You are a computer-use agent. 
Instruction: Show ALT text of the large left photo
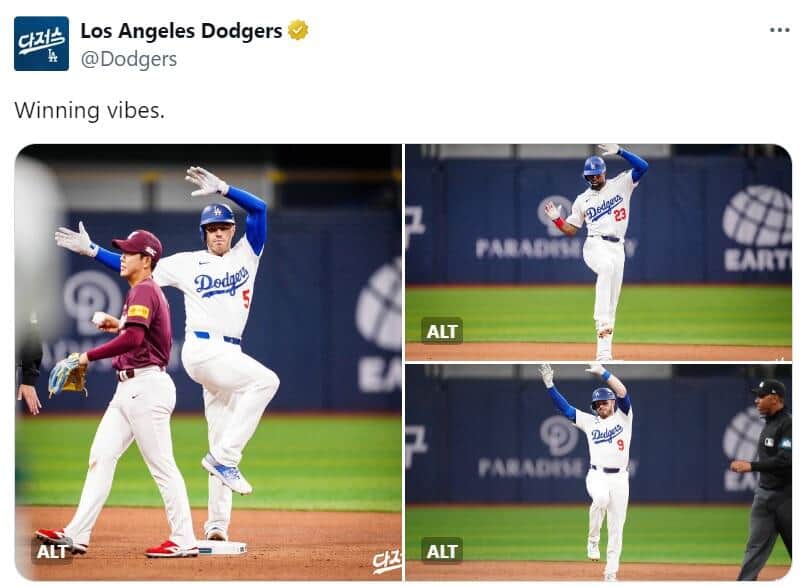point(52,551)
